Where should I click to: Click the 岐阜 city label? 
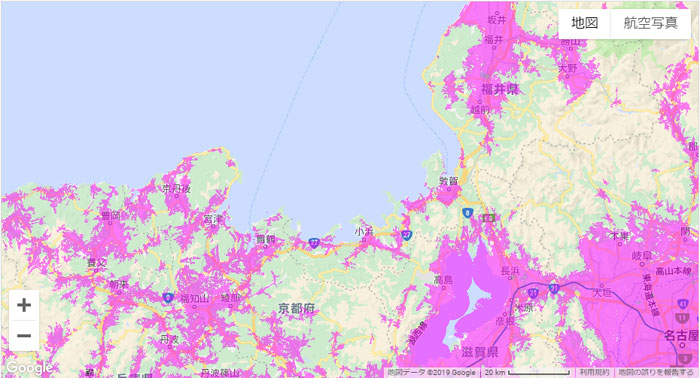click(x=642, y=256)
